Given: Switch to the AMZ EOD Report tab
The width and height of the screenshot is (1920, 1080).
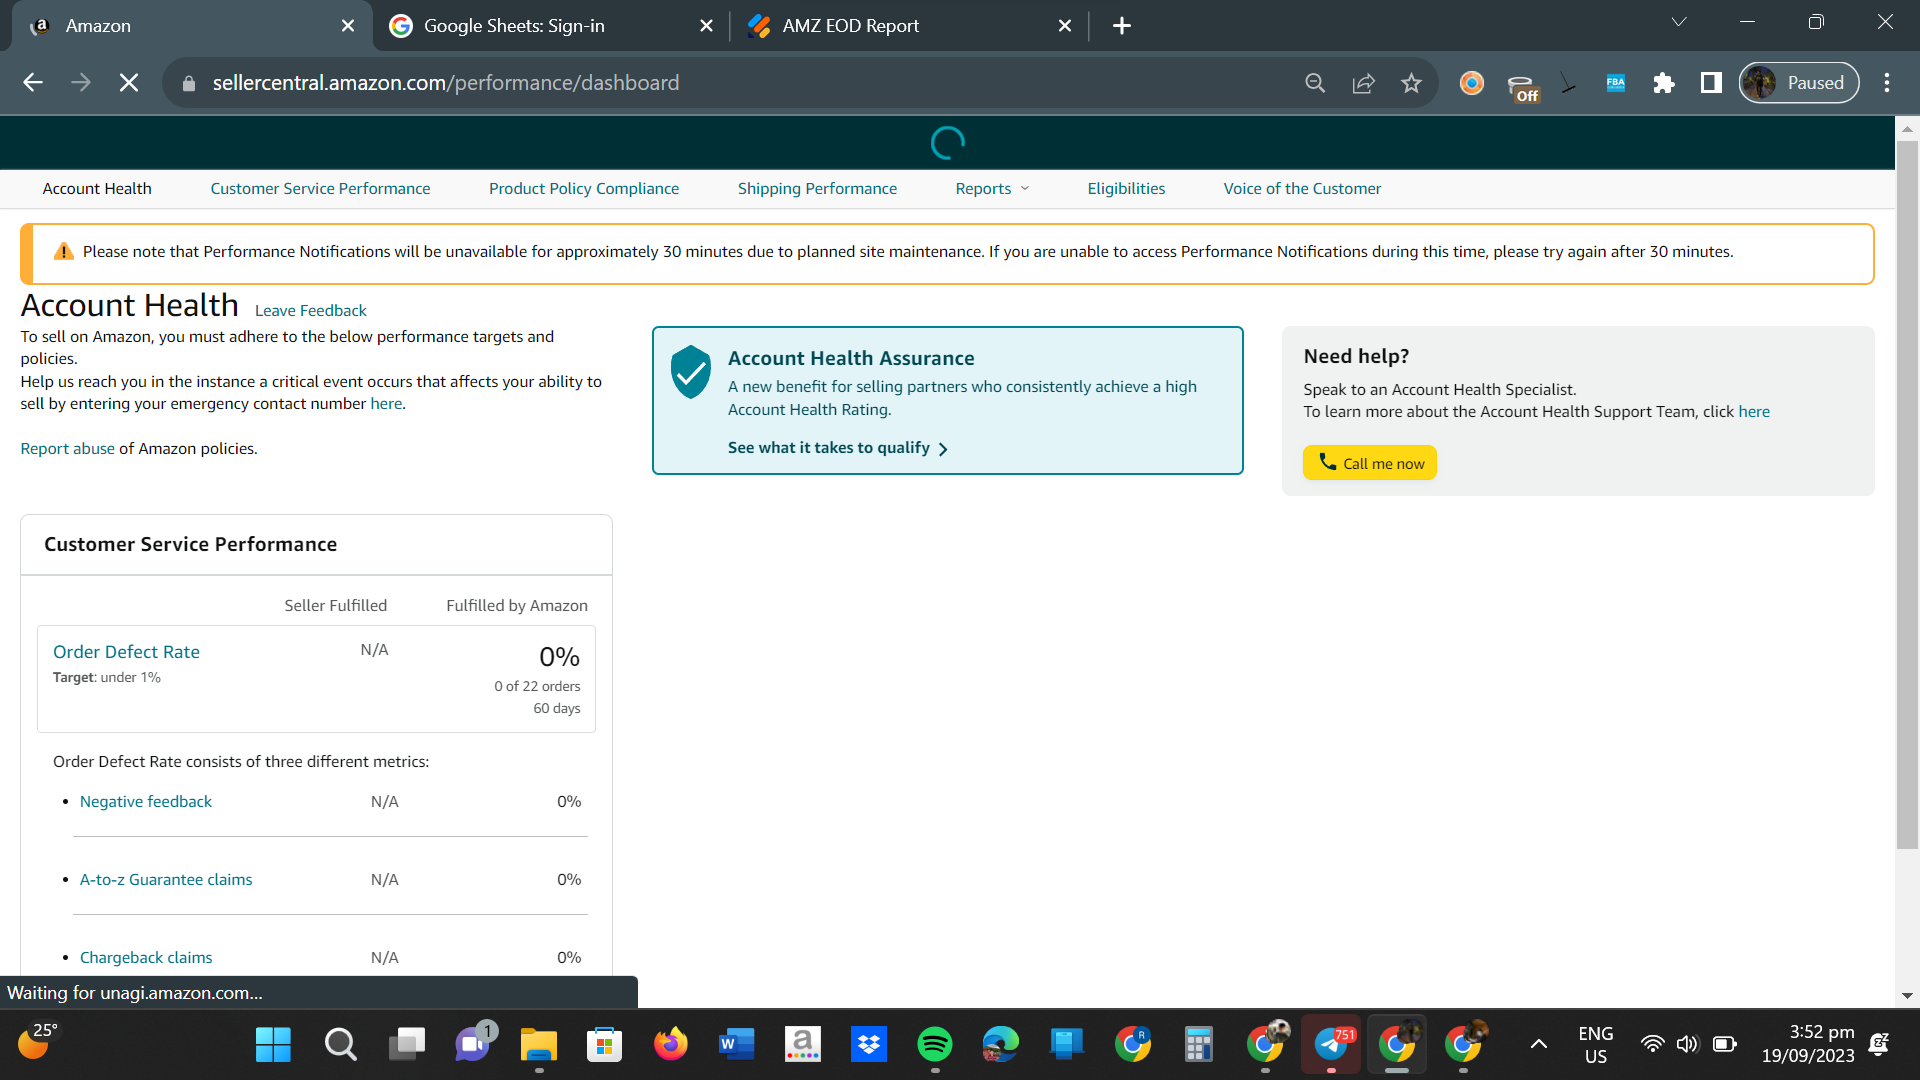Looking at the screenshot, I should [x=909, y=26].
